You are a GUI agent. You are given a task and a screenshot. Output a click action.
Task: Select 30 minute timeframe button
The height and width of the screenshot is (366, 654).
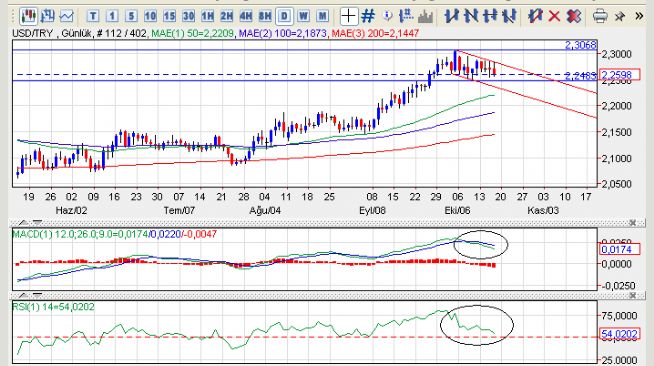(189, 16)
